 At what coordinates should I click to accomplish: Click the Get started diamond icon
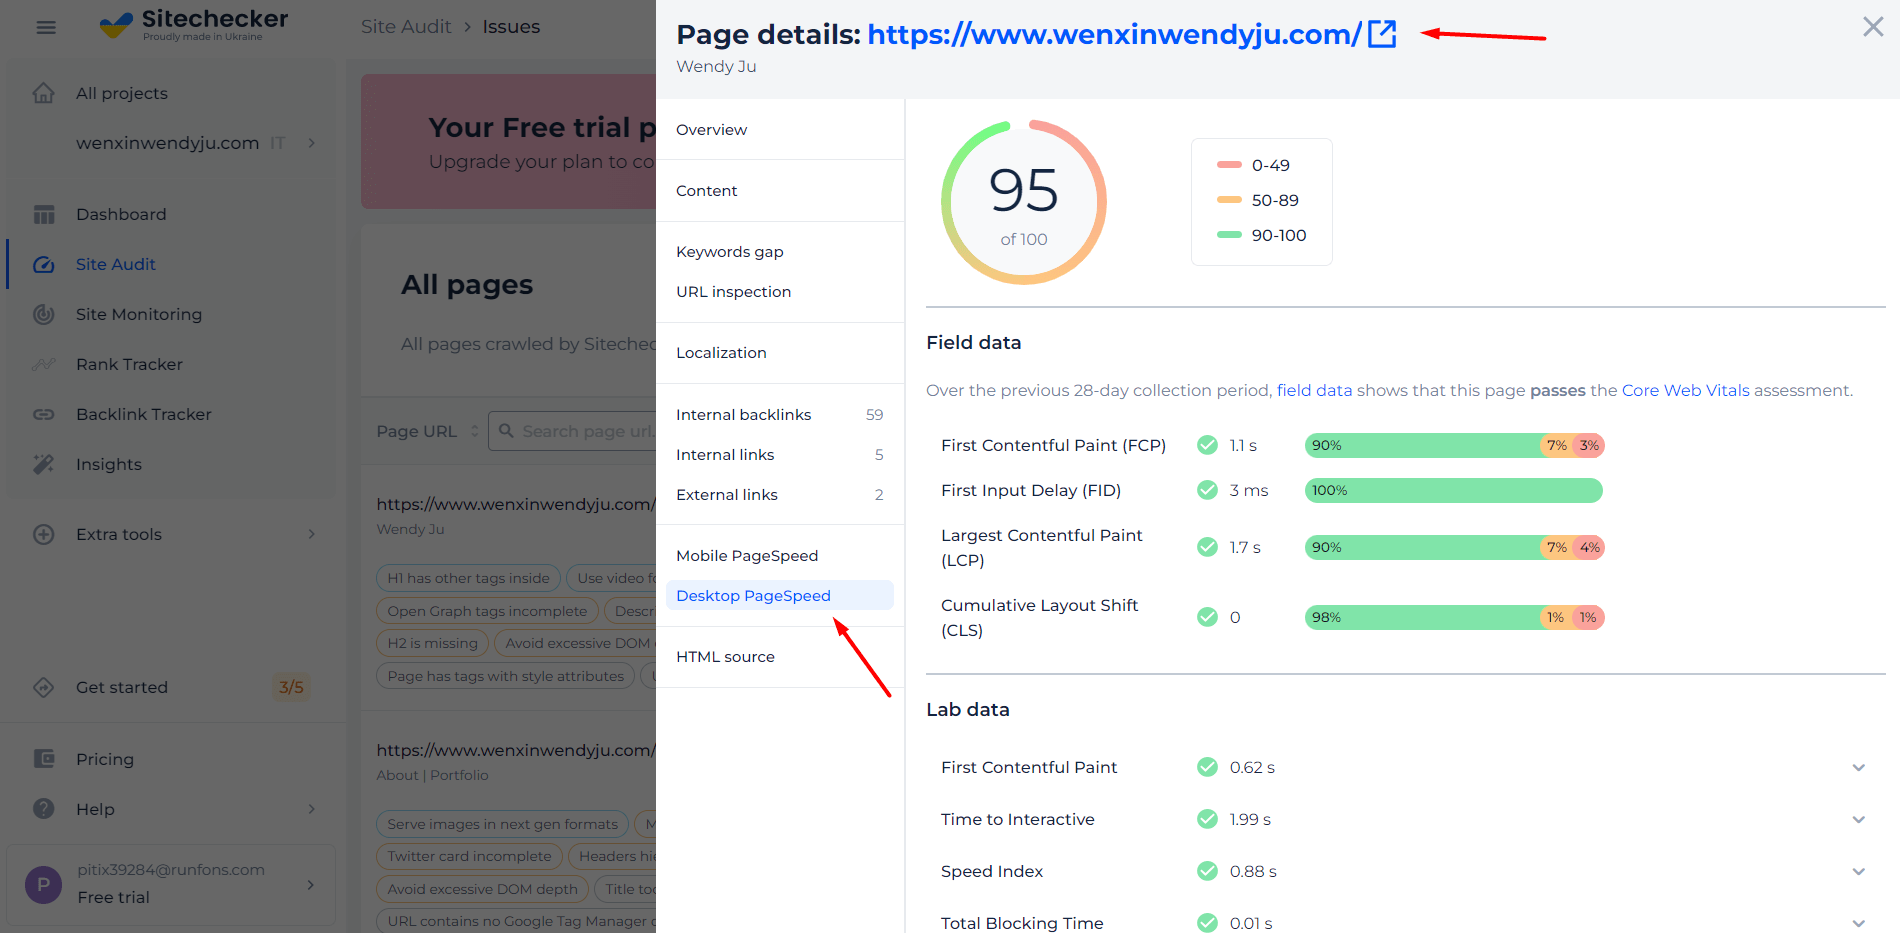[44, 687]
